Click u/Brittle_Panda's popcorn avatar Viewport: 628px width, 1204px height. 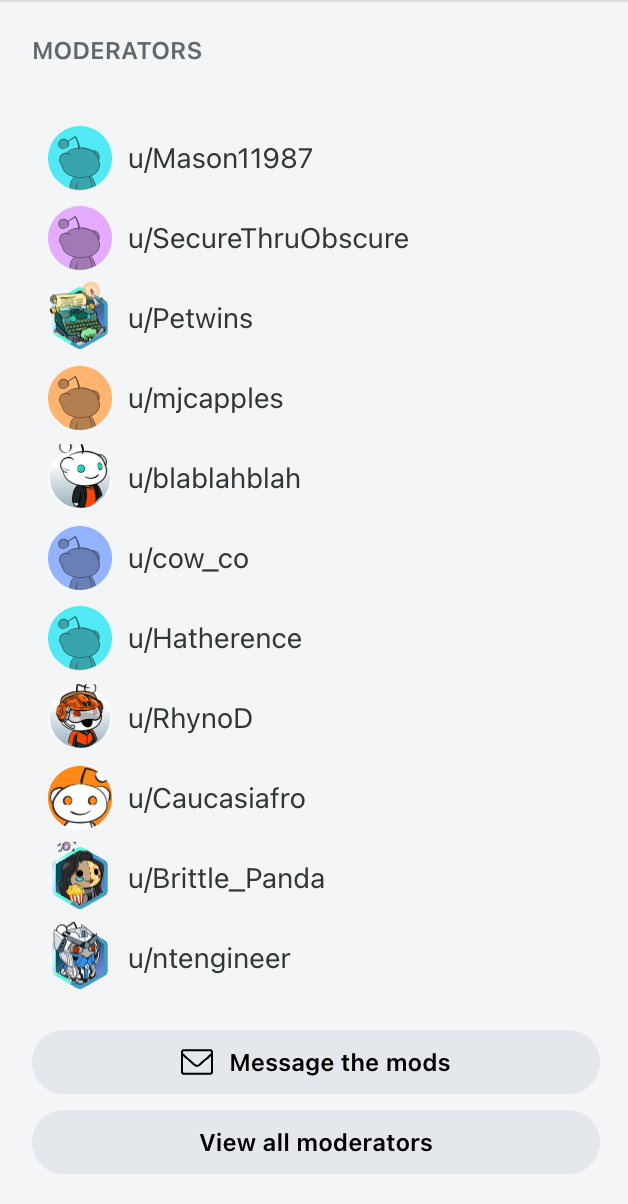point(80,876)
